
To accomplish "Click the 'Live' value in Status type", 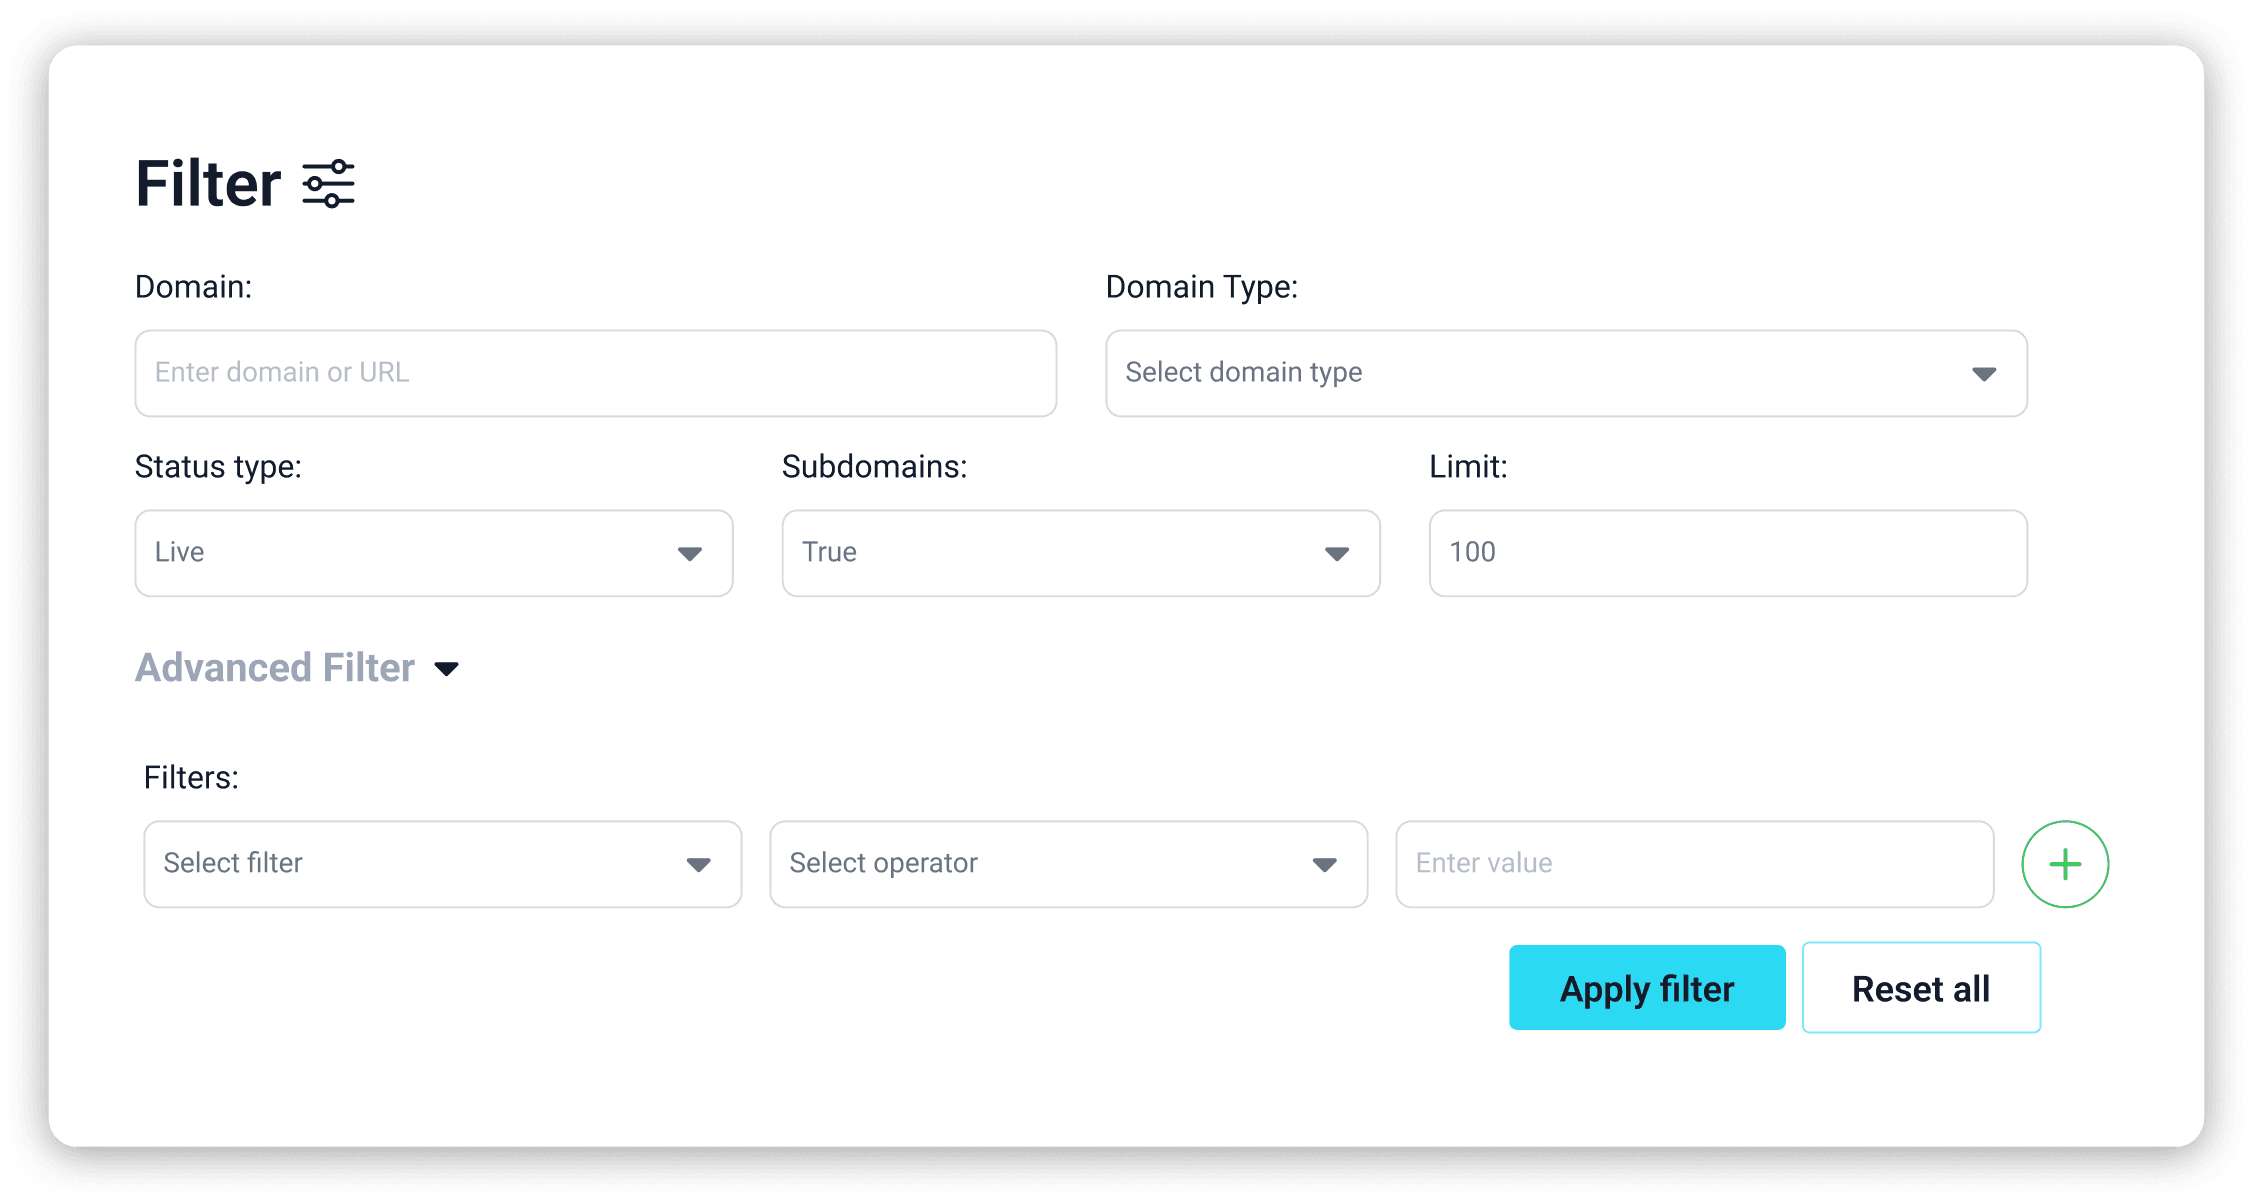I will tap(180, 552).
